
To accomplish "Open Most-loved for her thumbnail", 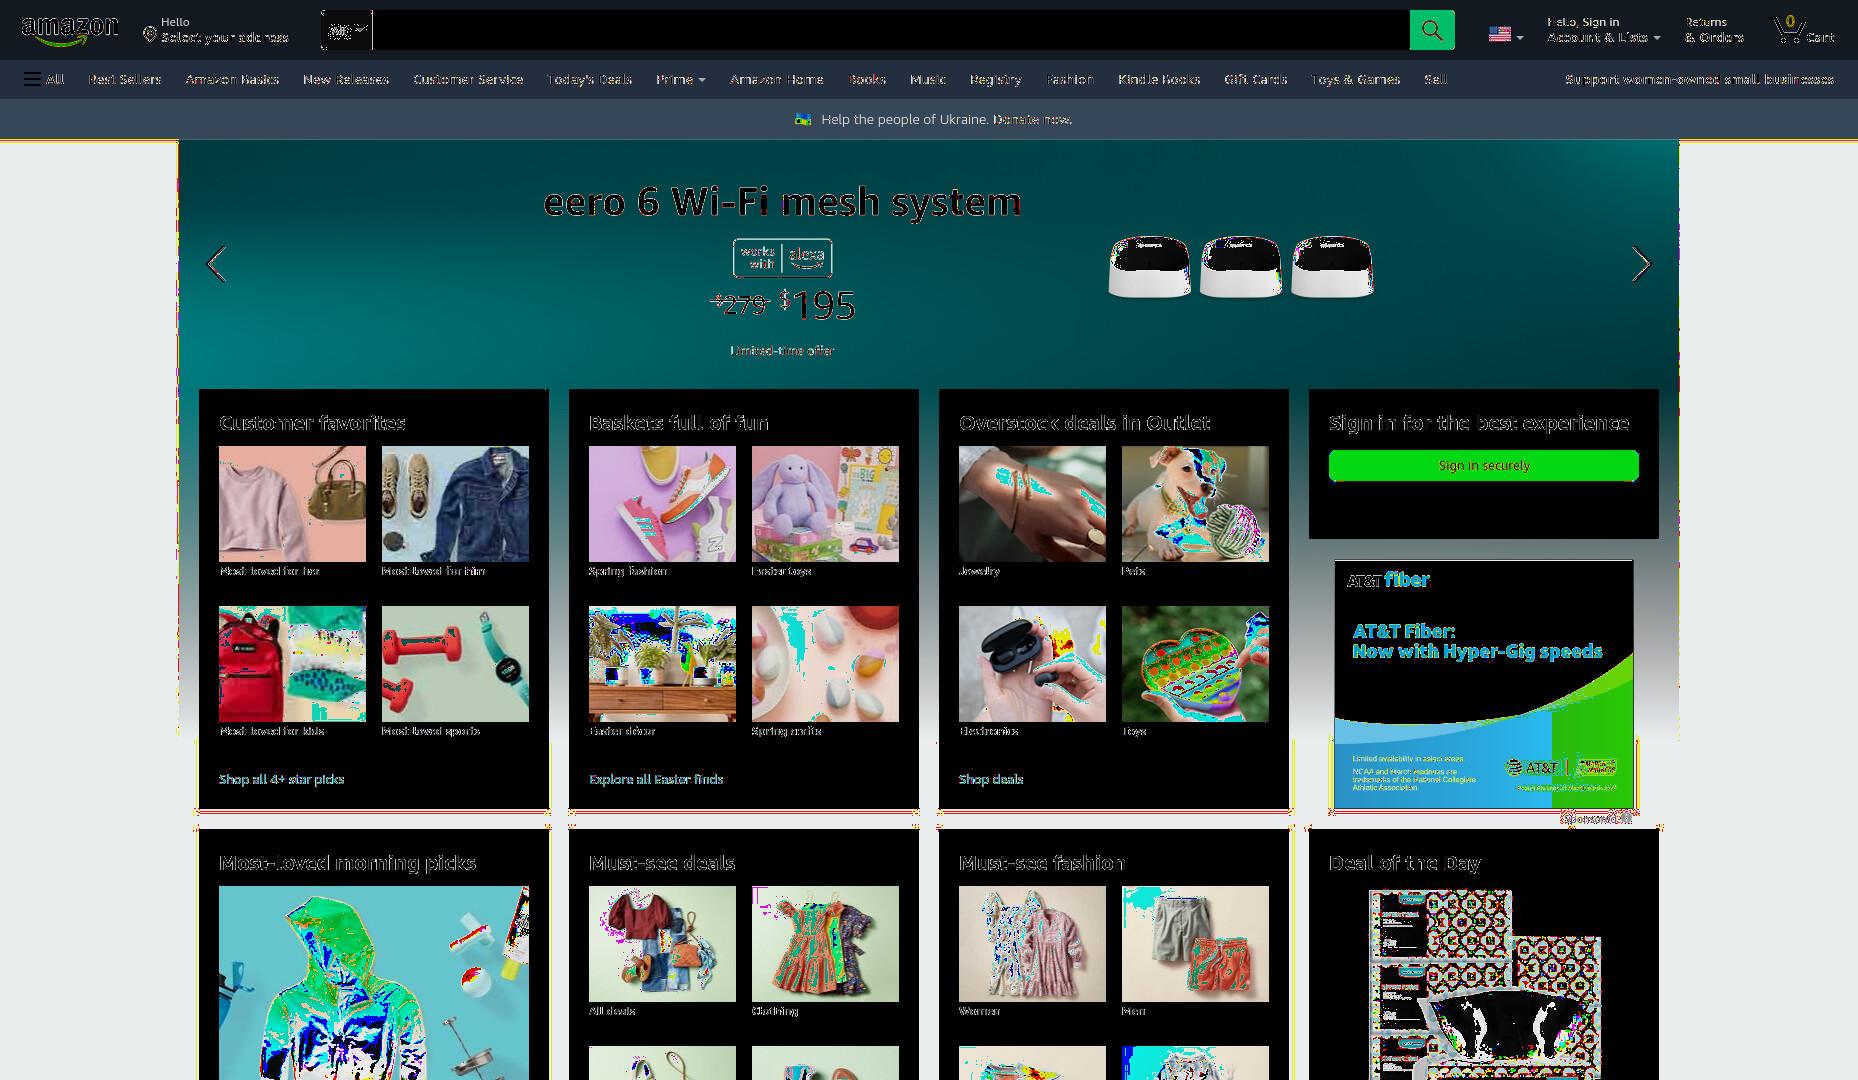I will click(292, 504).
